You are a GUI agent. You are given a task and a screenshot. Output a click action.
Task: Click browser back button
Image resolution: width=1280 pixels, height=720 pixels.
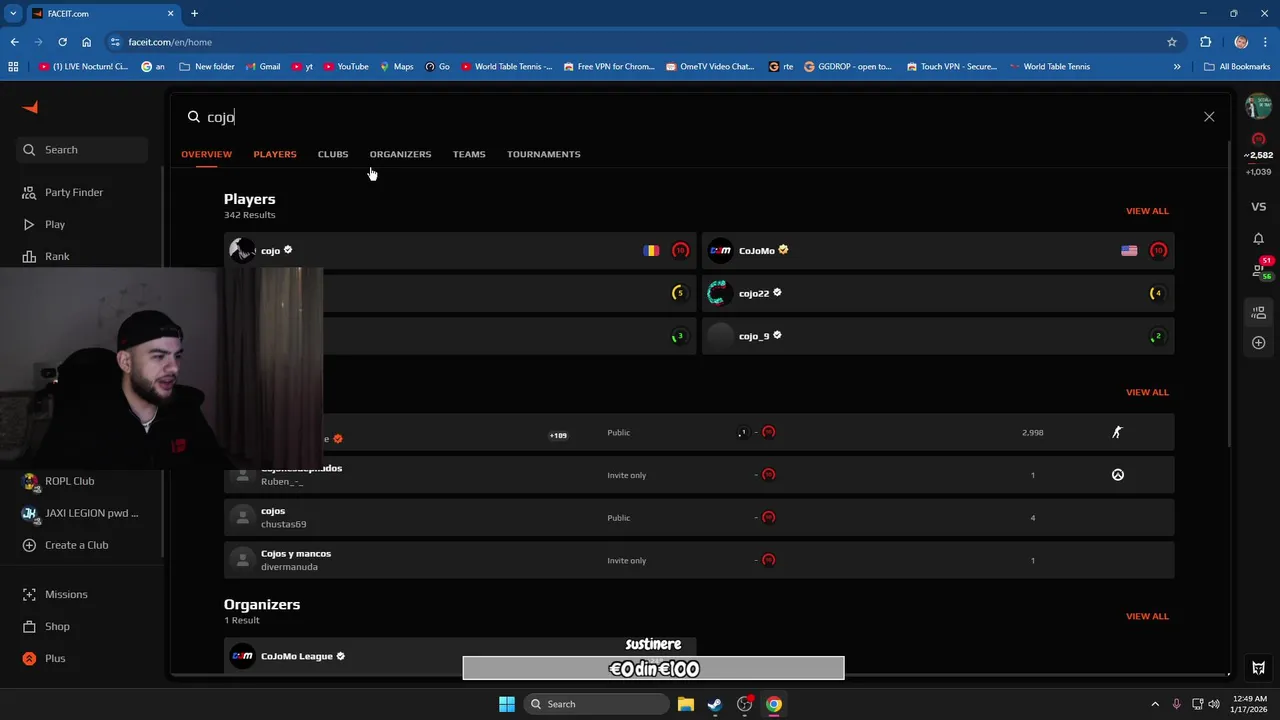click(14, 42)
